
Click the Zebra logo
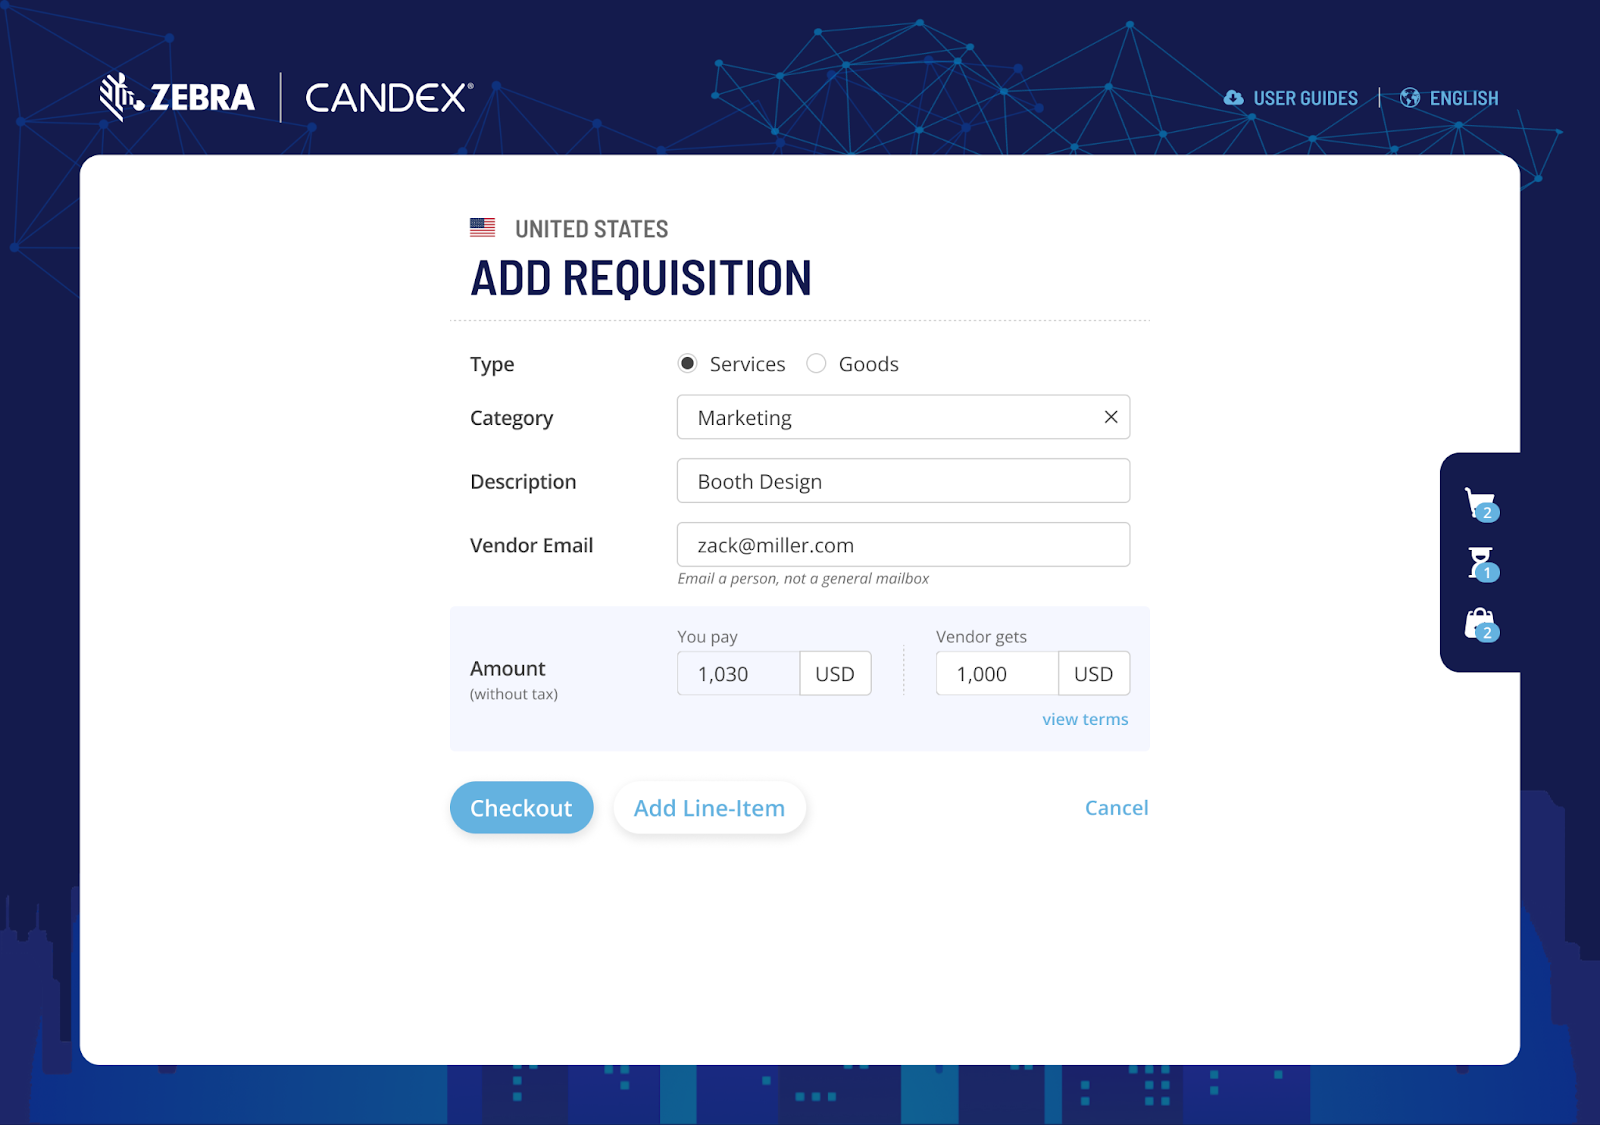[177, 97]
